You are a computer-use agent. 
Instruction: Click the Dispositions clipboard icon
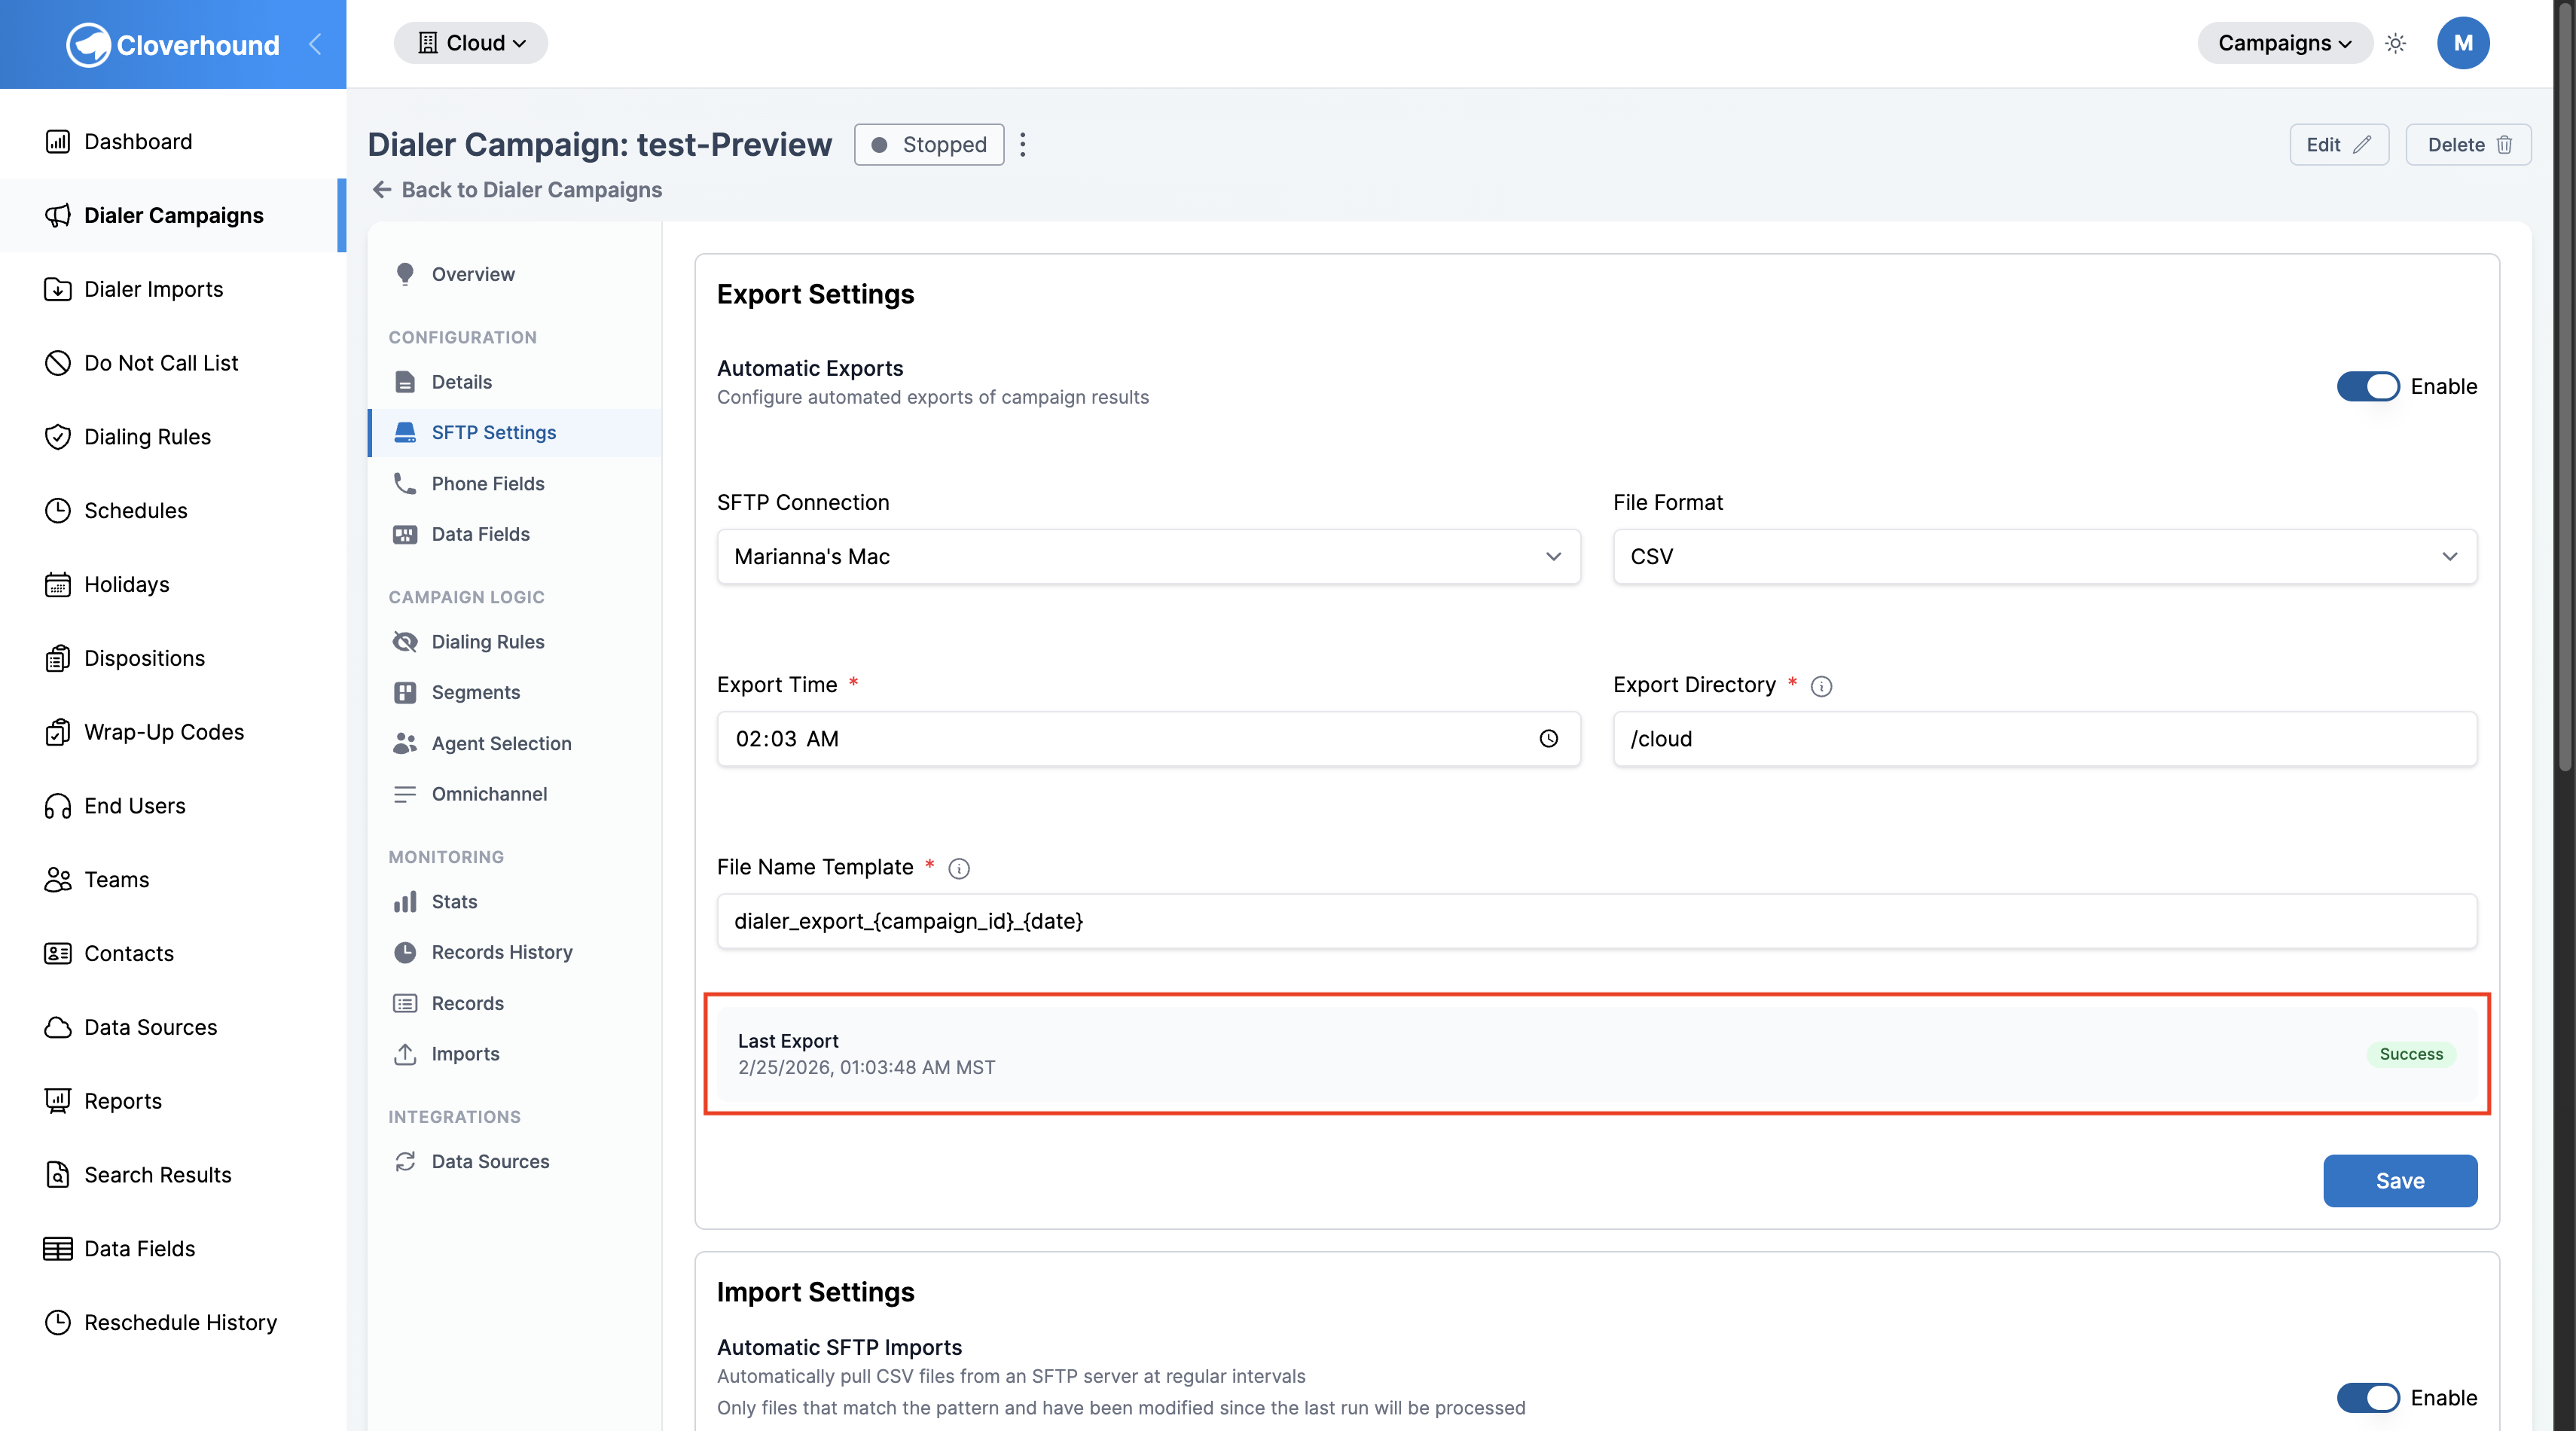(x=58, y=658)
